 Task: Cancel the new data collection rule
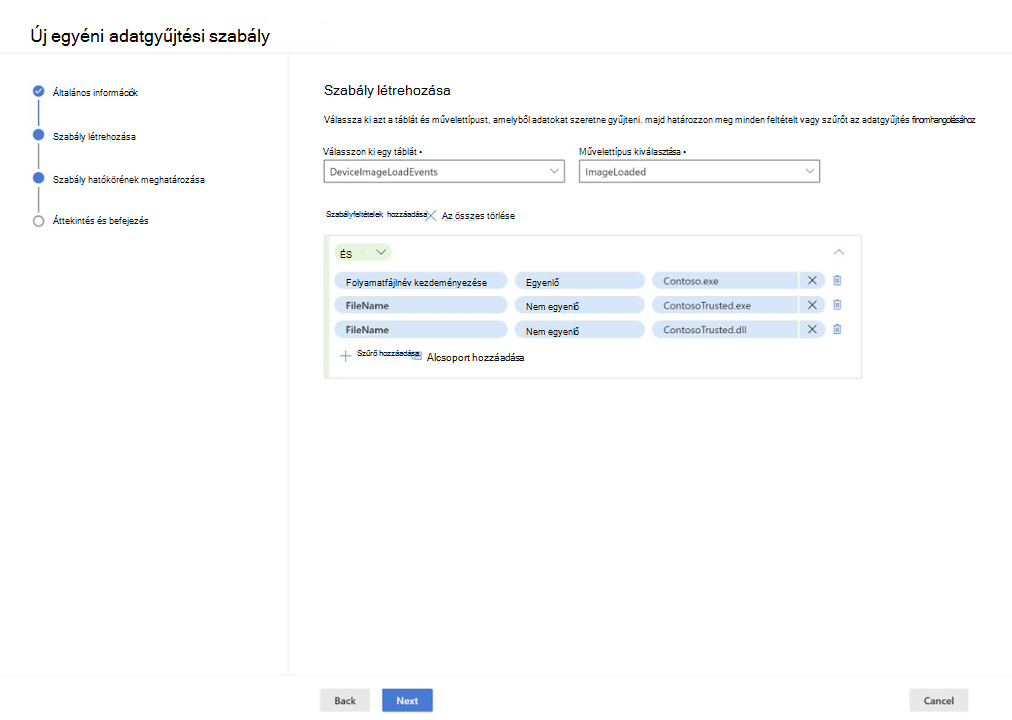tap(938, 700)
